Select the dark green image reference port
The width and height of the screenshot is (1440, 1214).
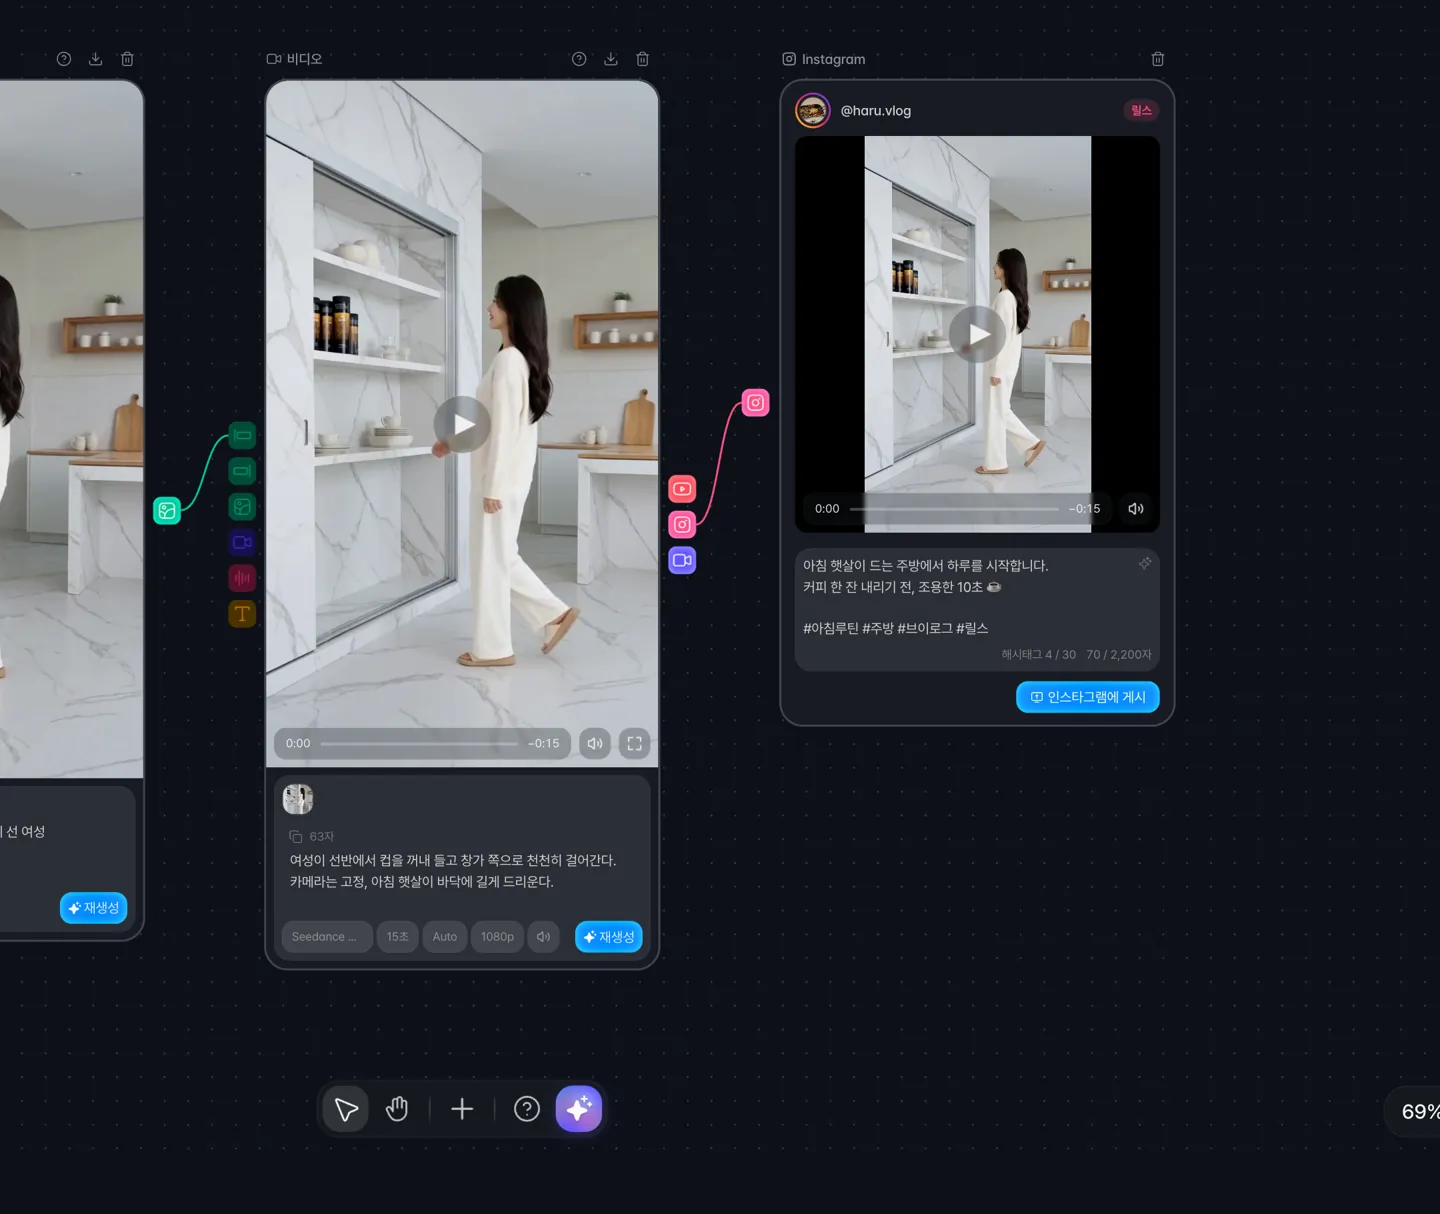[242, 507]
